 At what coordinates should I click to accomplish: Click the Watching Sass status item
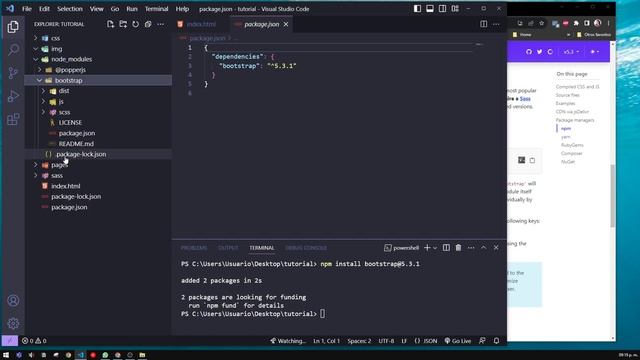pyautogui.click(x=288, y=341)
